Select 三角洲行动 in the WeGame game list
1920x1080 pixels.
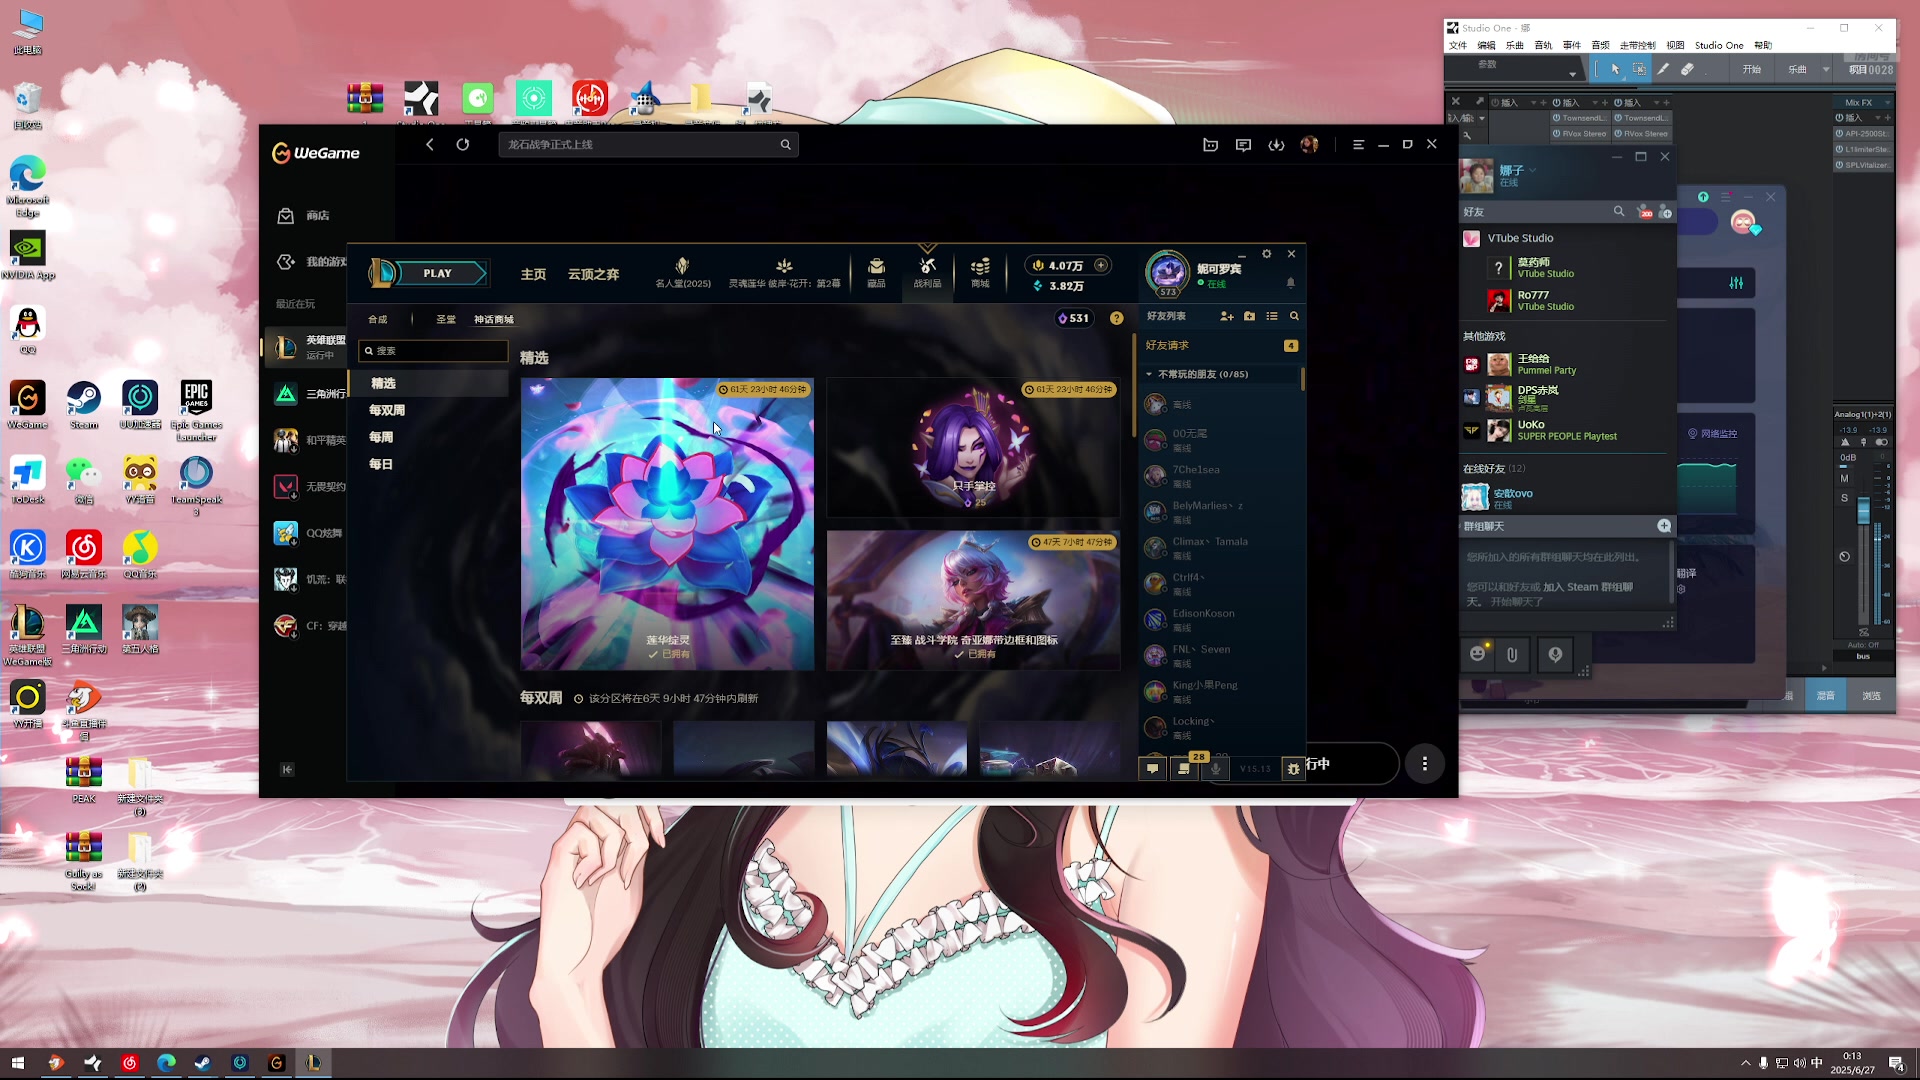(308, 394)
